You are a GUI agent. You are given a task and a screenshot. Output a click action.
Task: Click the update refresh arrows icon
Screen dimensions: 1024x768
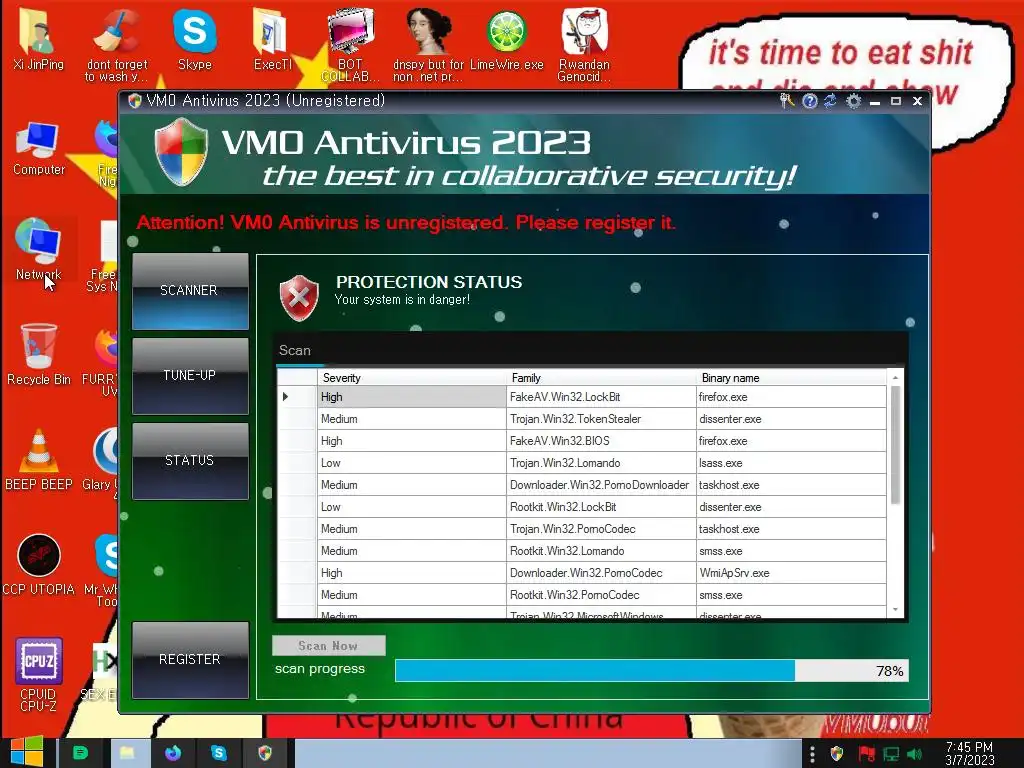pos(831,101)
